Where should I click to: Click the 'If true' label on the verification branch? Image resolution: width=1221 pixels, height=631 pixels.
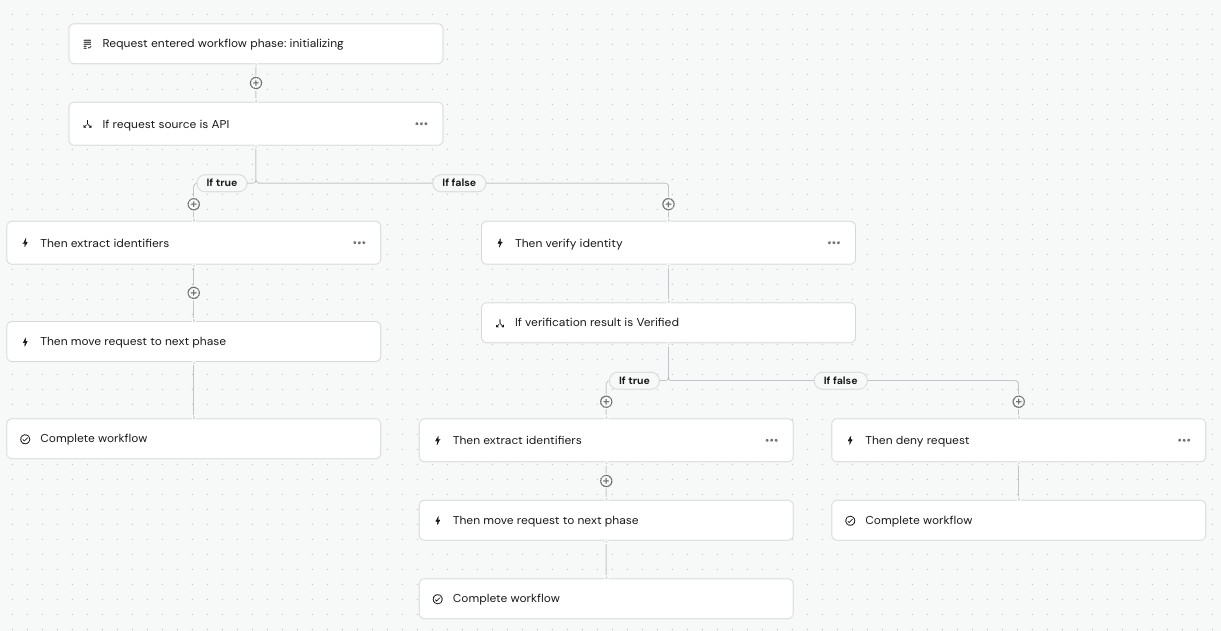click(x=634, y=380)
